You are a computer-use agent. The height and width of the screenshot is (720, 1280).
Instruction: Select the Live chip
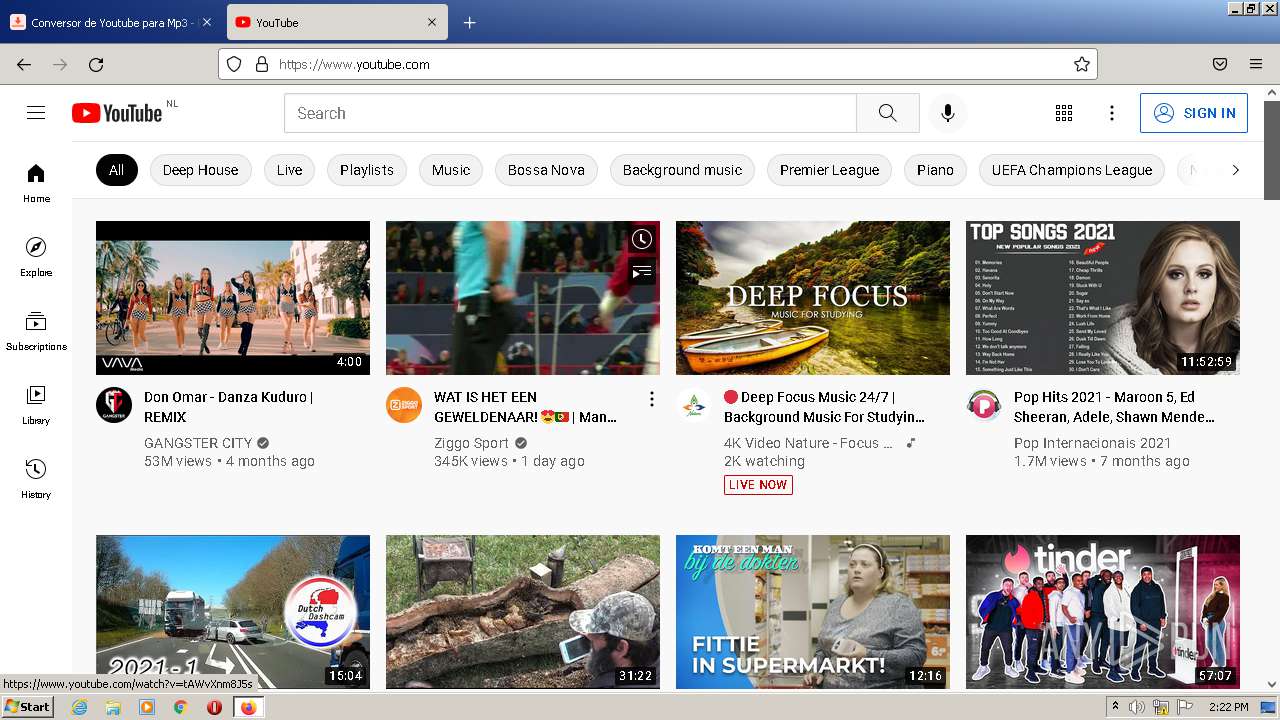pyautogui.click(x=290, y=170)
